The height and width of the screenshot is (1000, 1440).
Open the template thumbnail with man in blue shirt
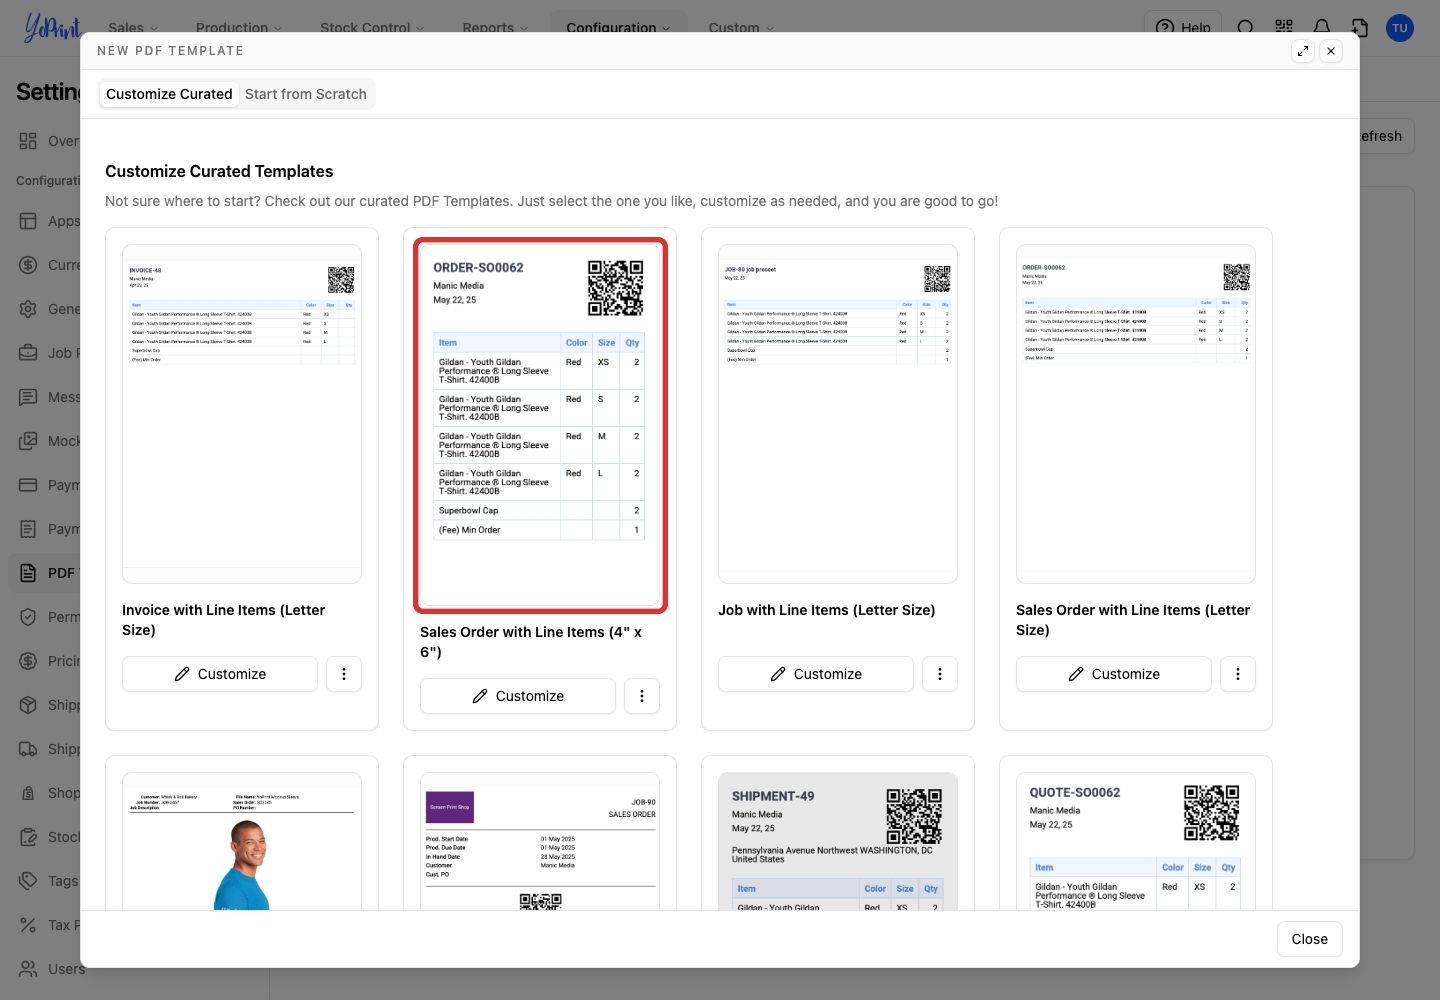tap(242, 841)
